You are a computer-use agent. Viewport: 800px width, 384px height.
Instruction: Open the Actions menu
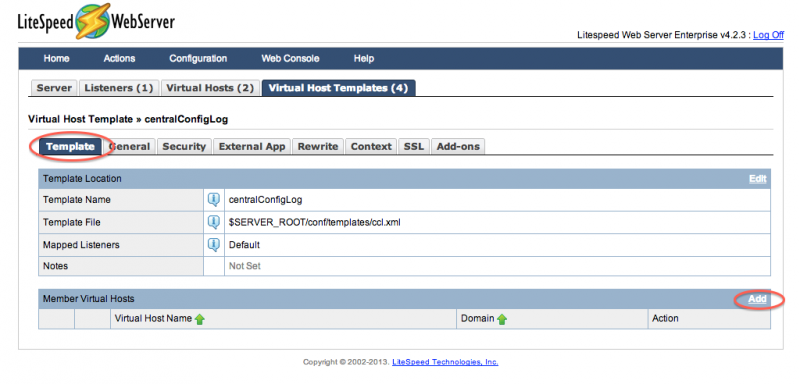click(119, 59)
